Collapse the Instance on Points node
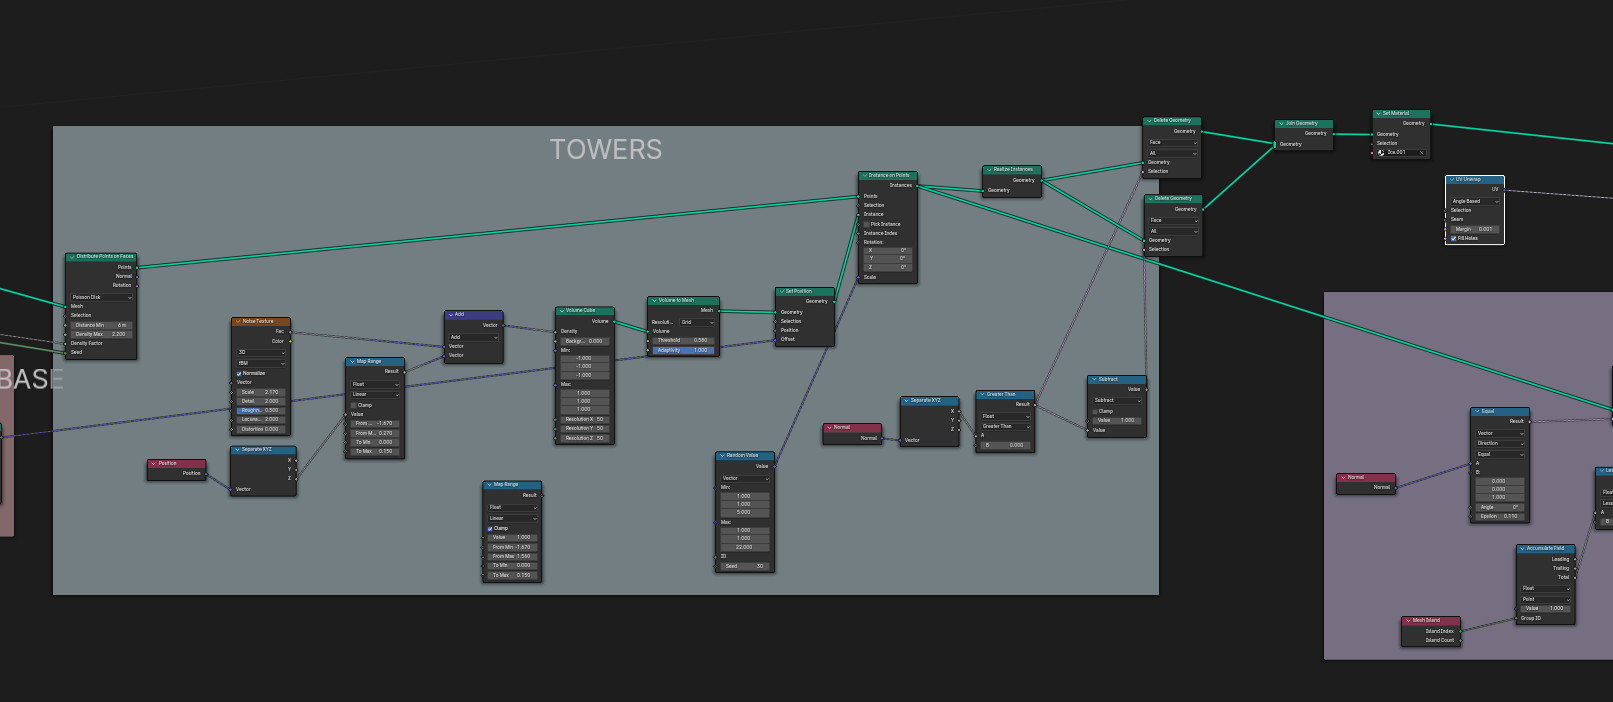 [864, 176]
